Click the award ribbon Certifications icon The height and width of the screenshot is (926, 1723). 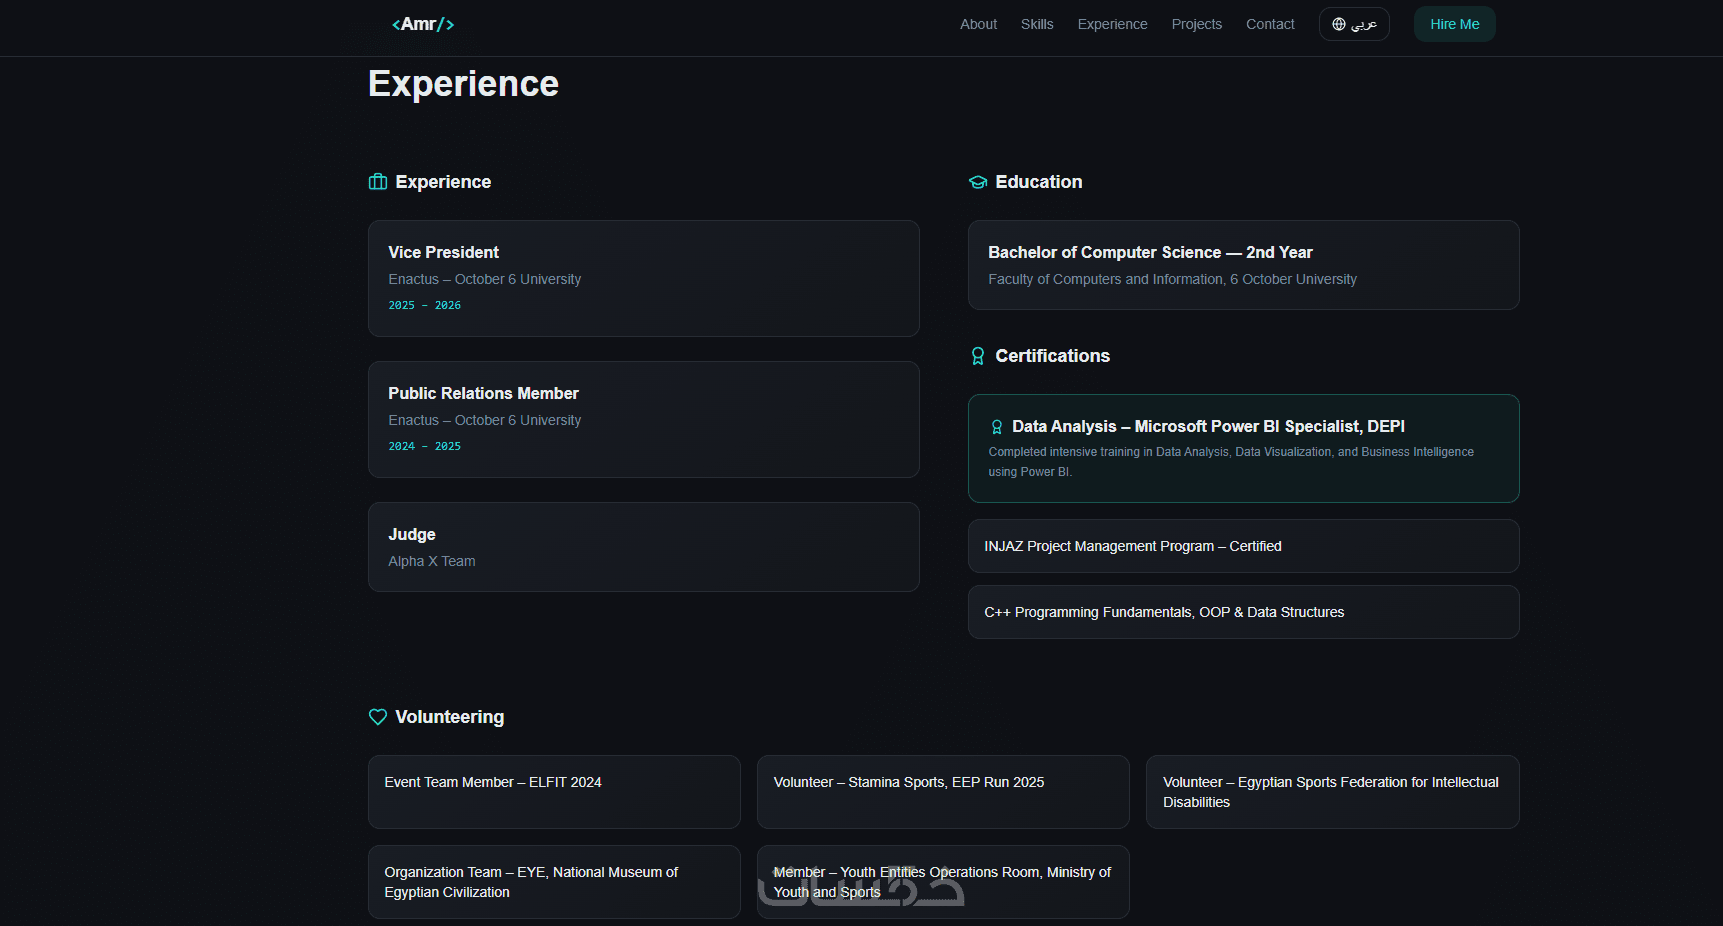point(978,356)
